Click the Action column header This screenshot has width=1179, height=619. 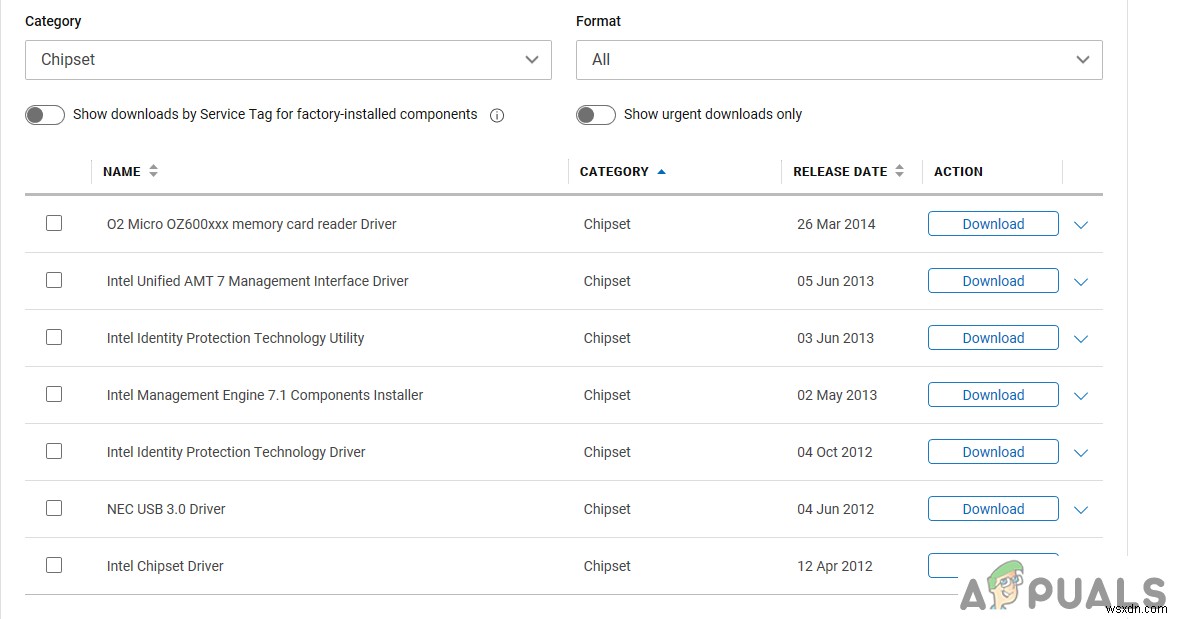click(958, 171)
